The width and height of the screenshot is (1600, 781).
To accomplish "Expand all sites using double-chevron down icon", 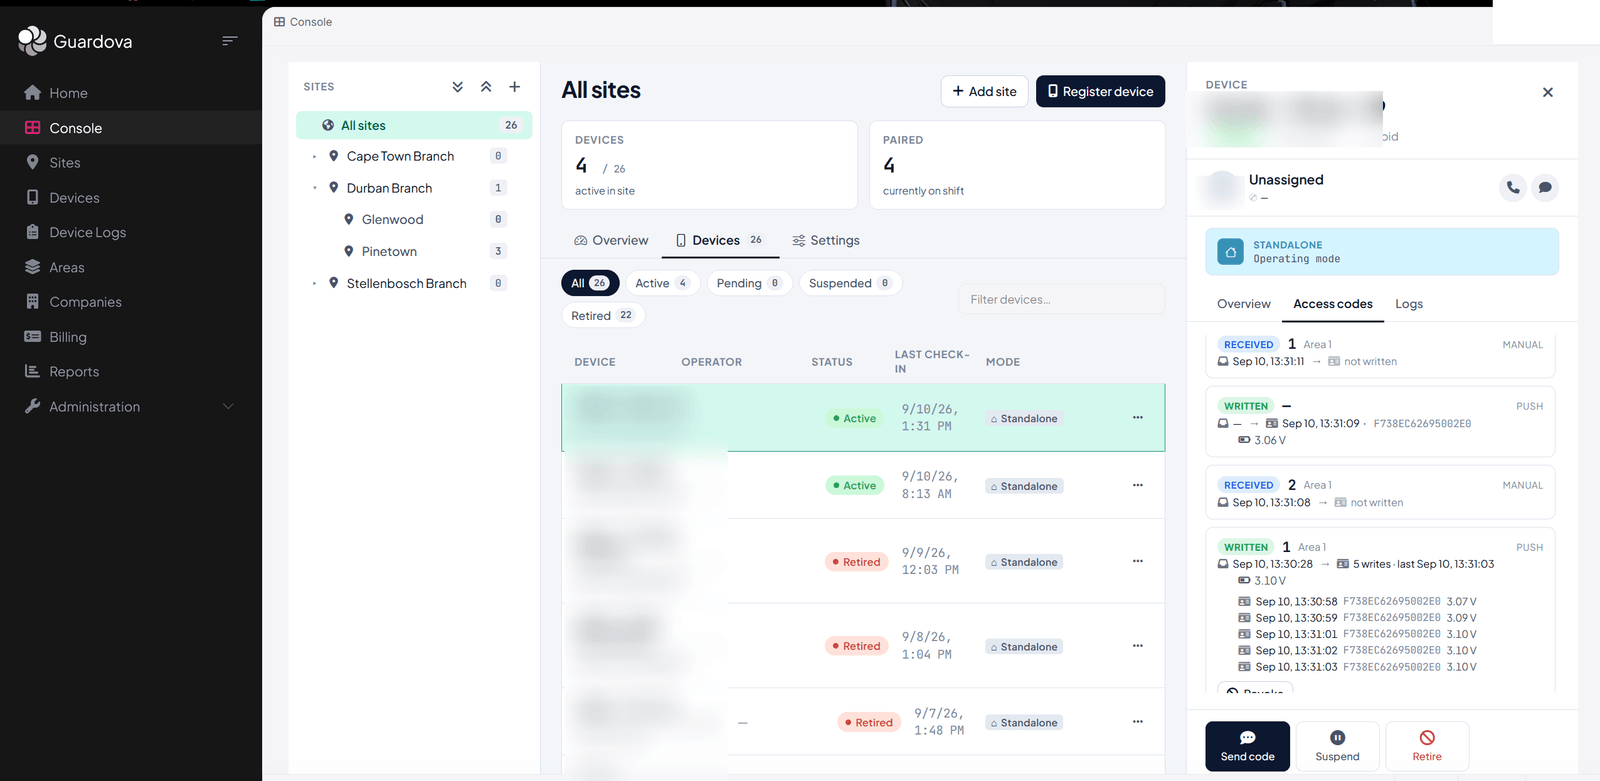I will coord(458,87).
